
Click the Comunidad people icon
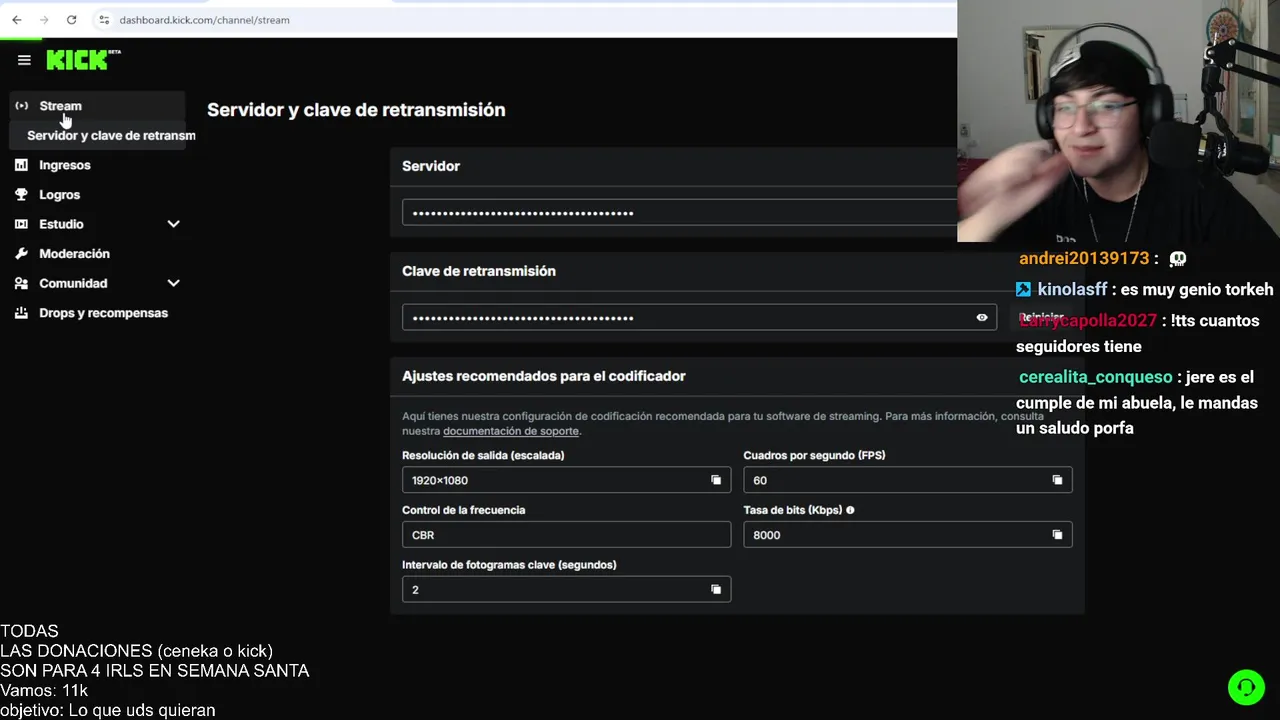(x=21, y=283)
